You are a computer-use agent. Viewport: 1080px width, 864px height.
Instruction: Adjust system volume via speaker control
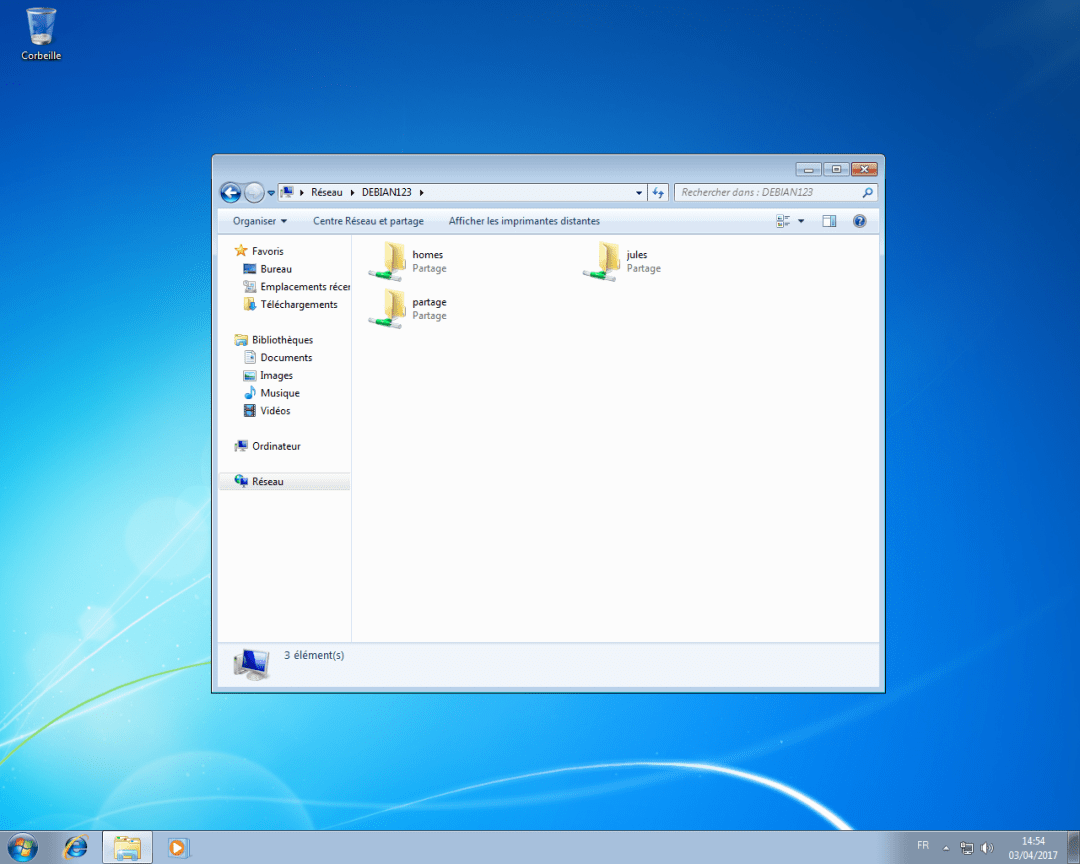986,847
